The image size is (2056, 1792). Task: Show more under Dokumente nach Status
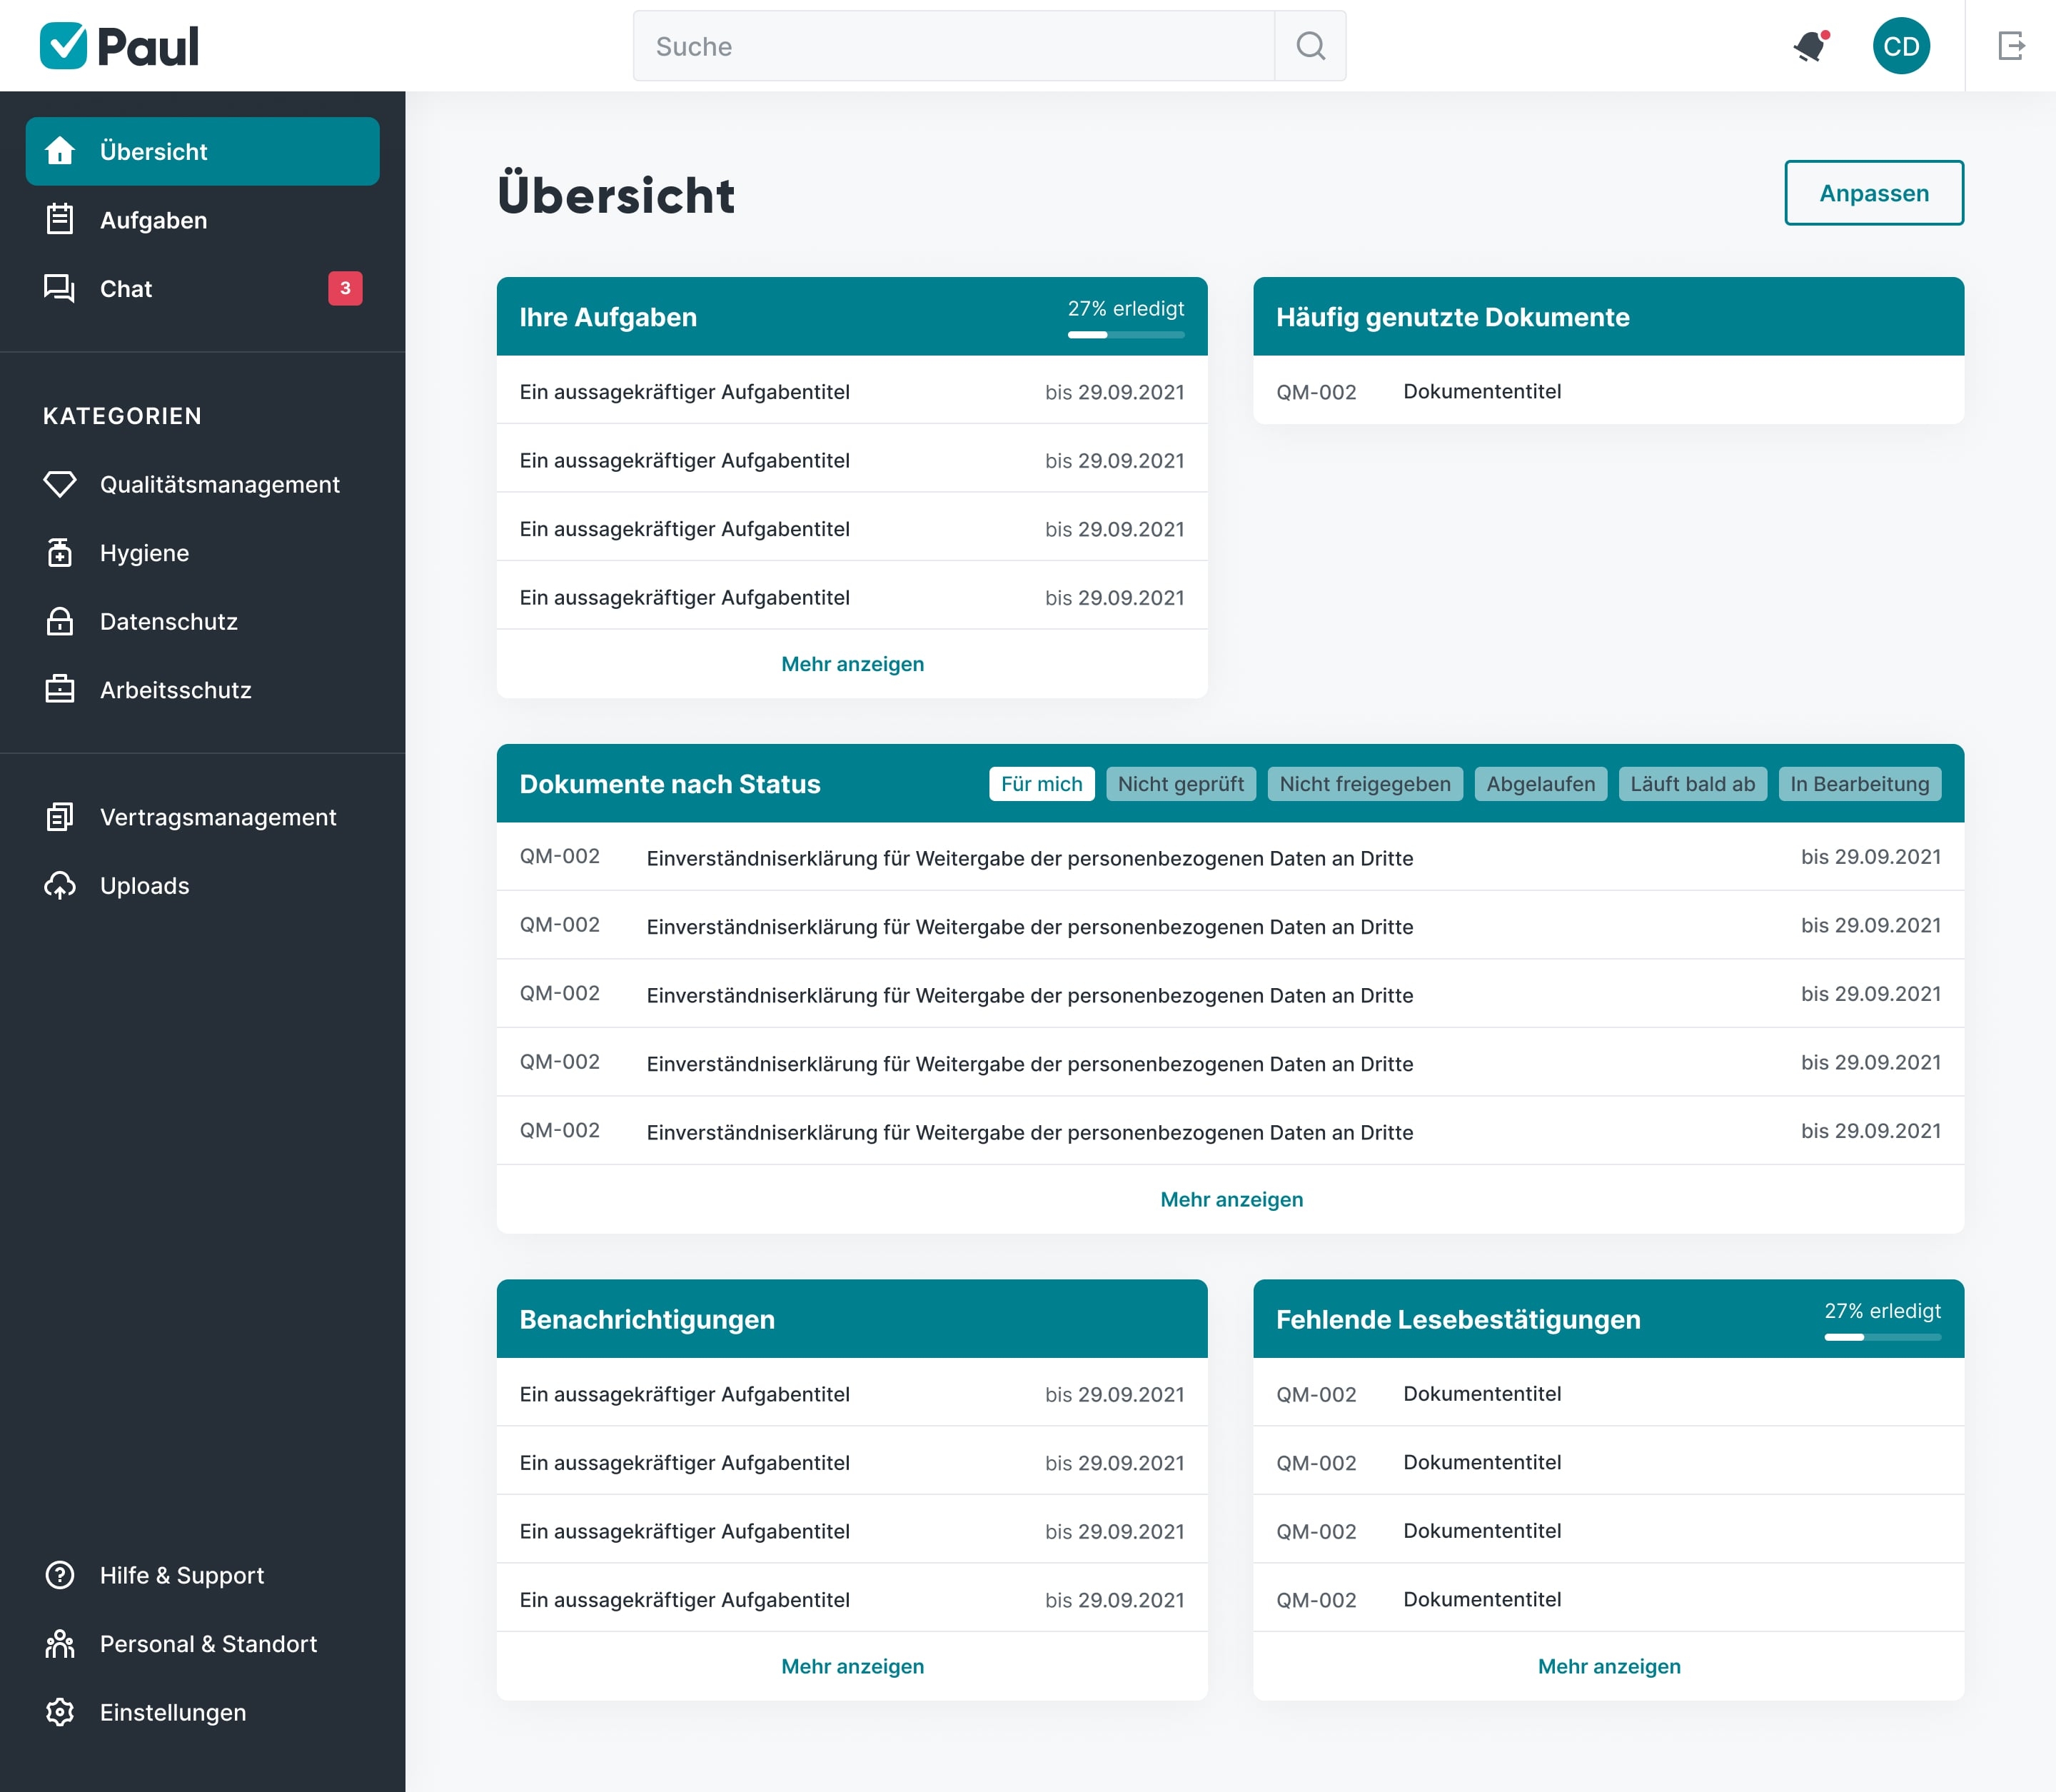1231,1199
